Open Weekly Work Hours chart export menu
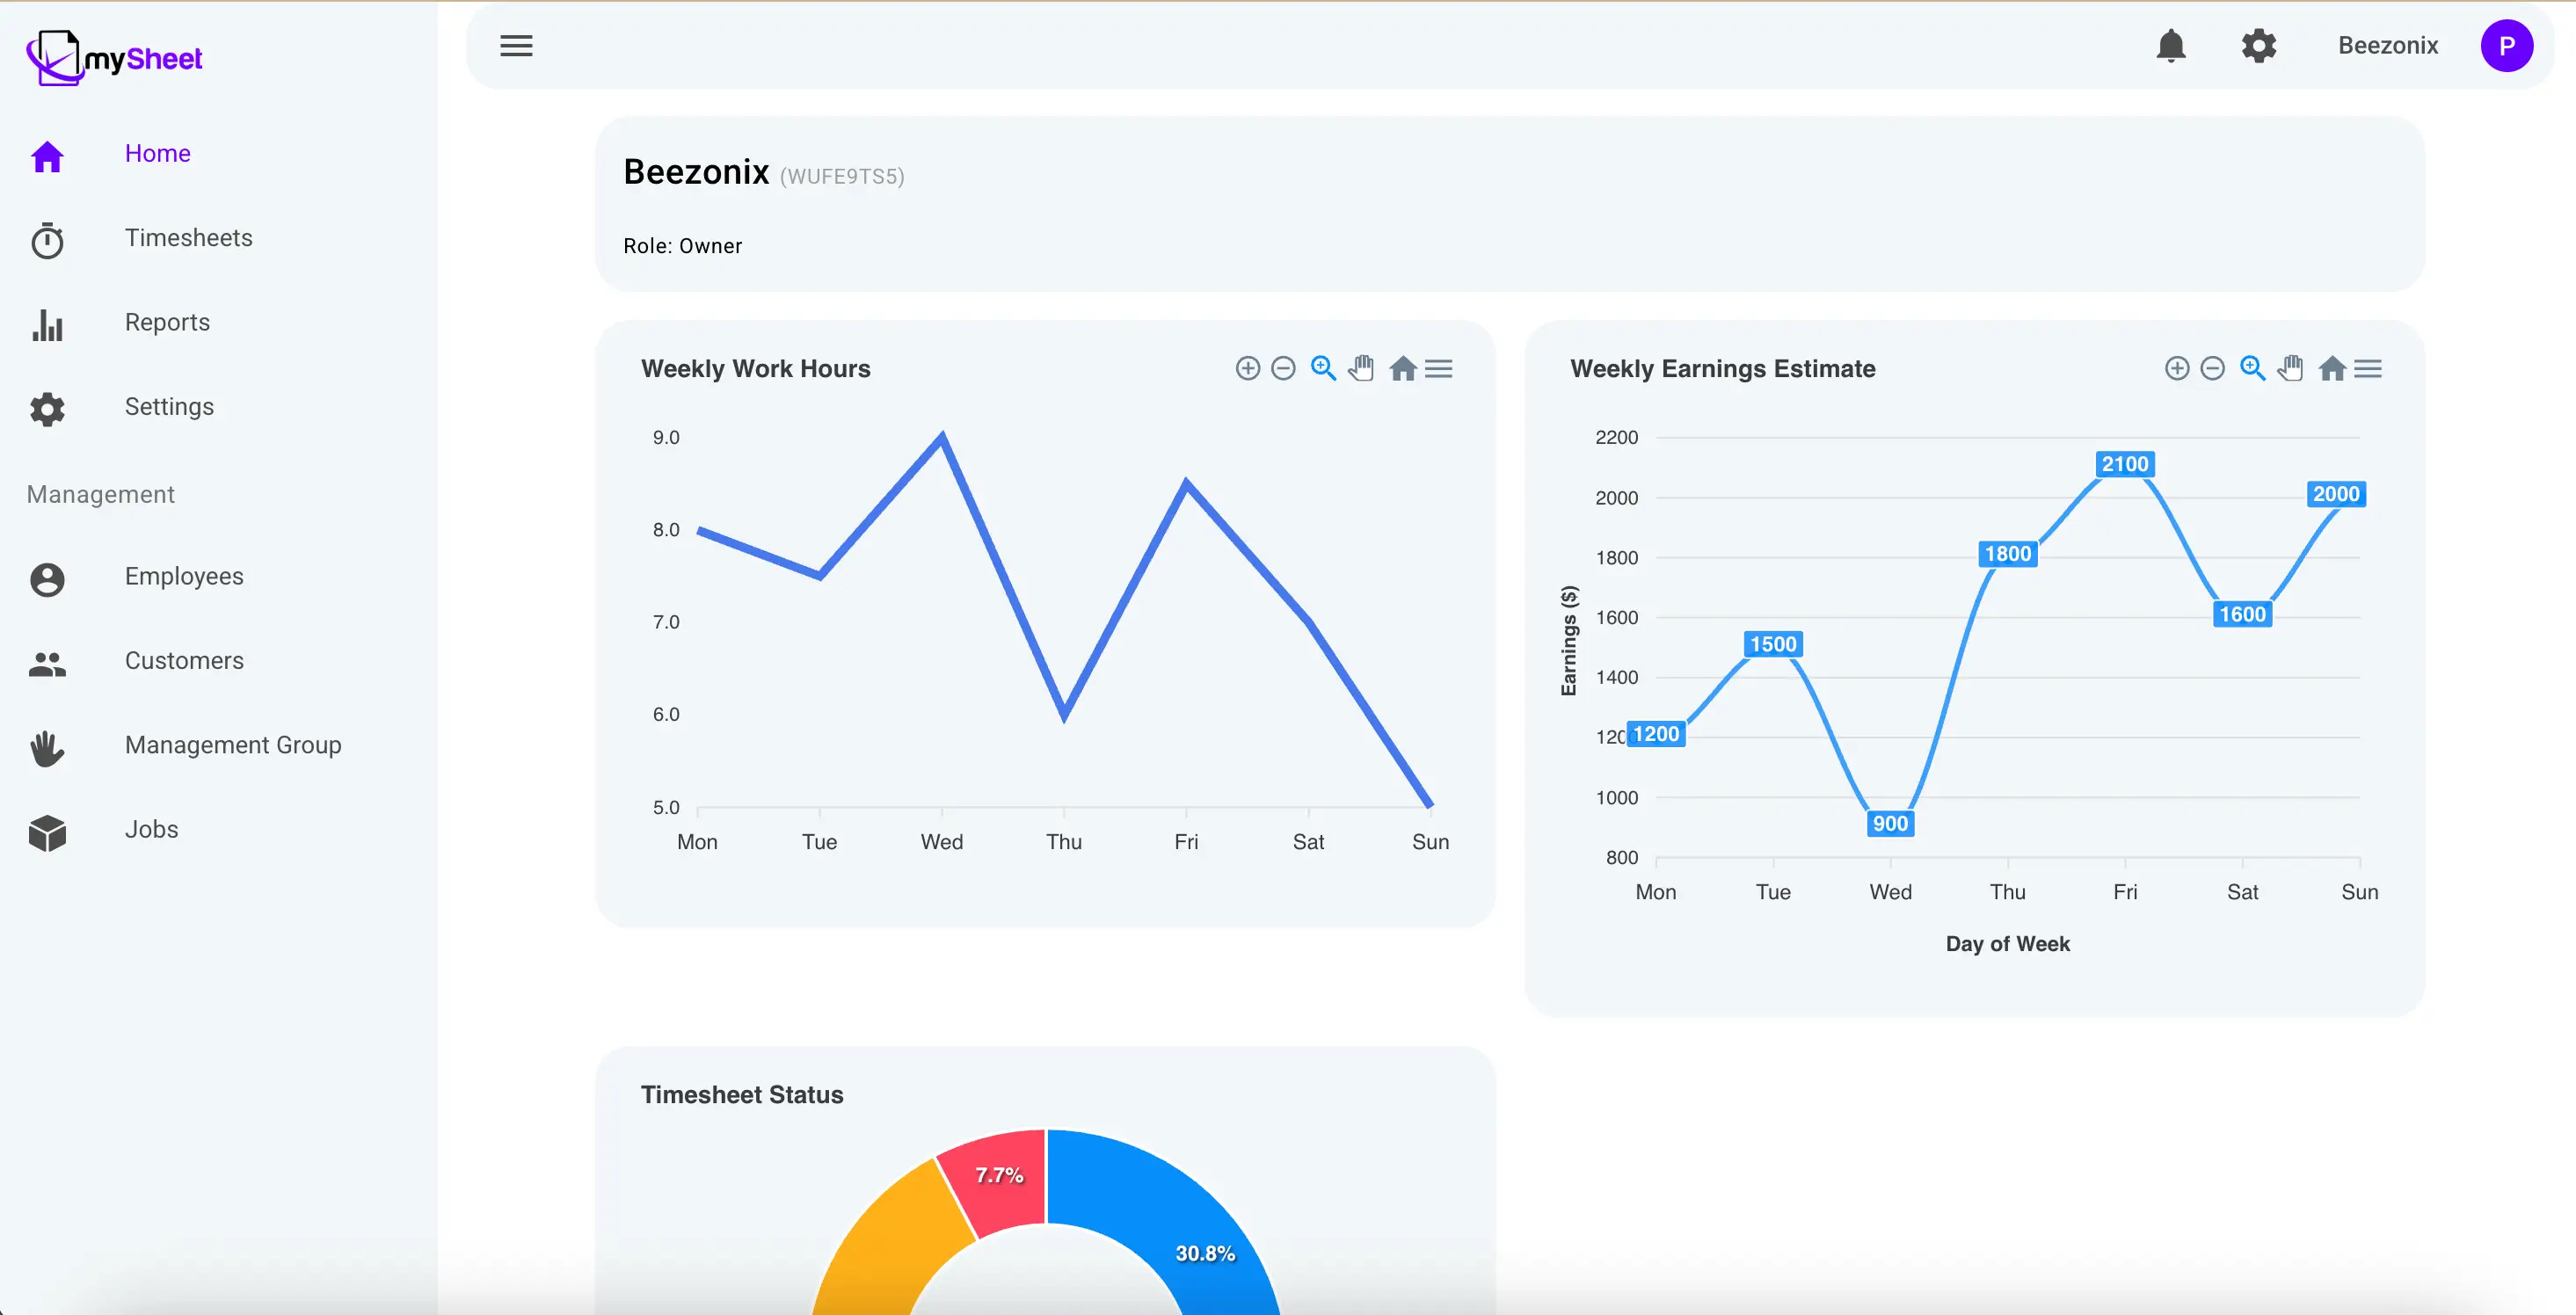The width and height of the screenshot is (2576, 1315). click(x=1438, y=369)
